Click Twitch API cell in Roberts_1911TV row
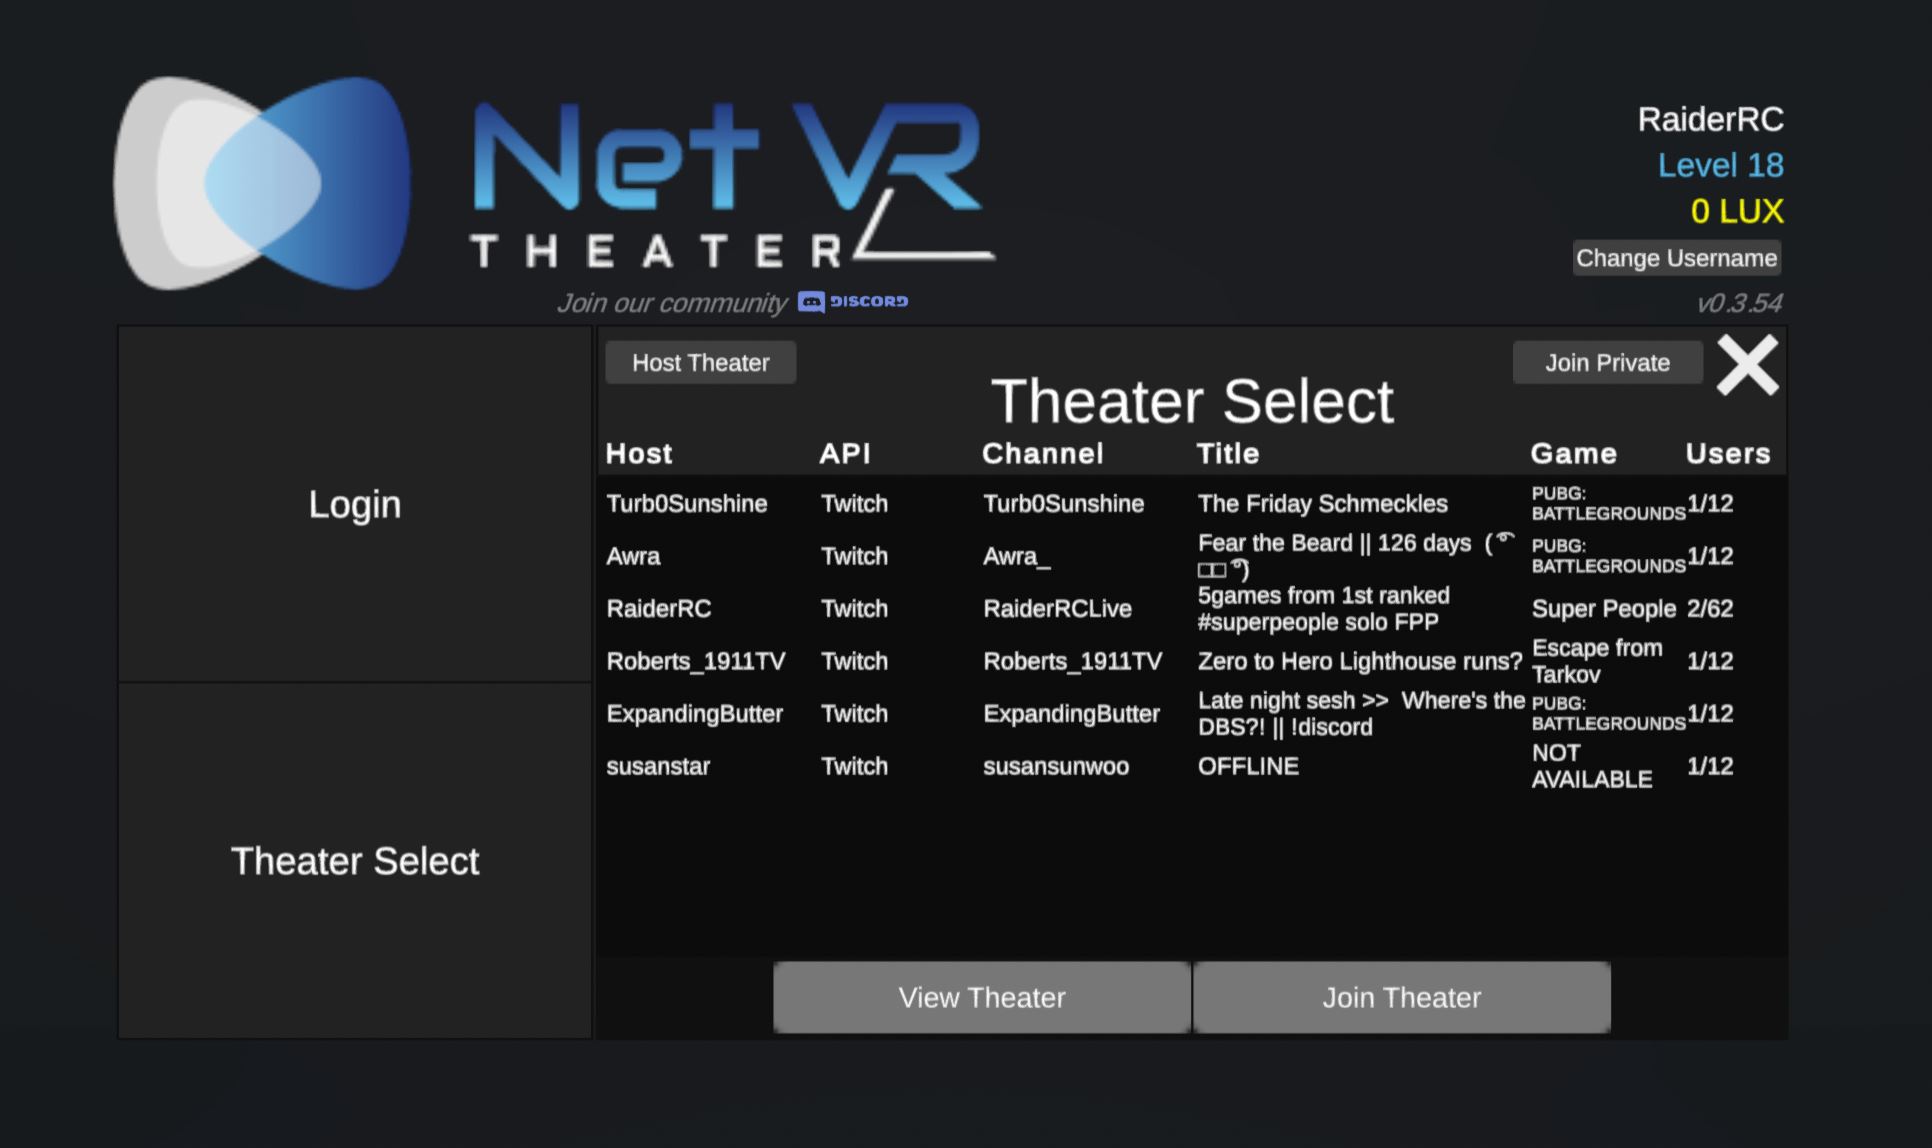Screen dimensions: 1932x1148 pos(854,661)
